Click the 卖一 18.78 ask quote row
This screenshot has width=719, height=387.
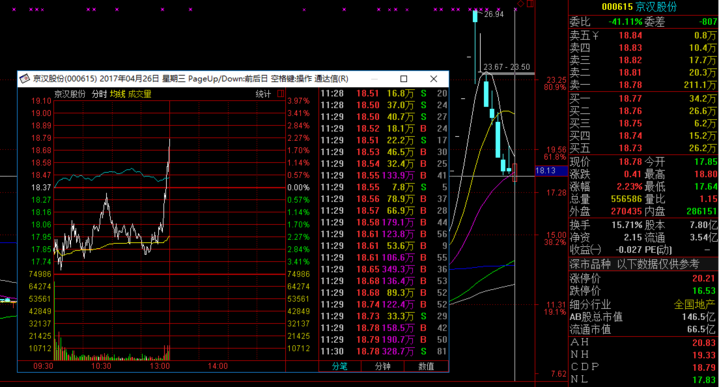pos(643,85)
